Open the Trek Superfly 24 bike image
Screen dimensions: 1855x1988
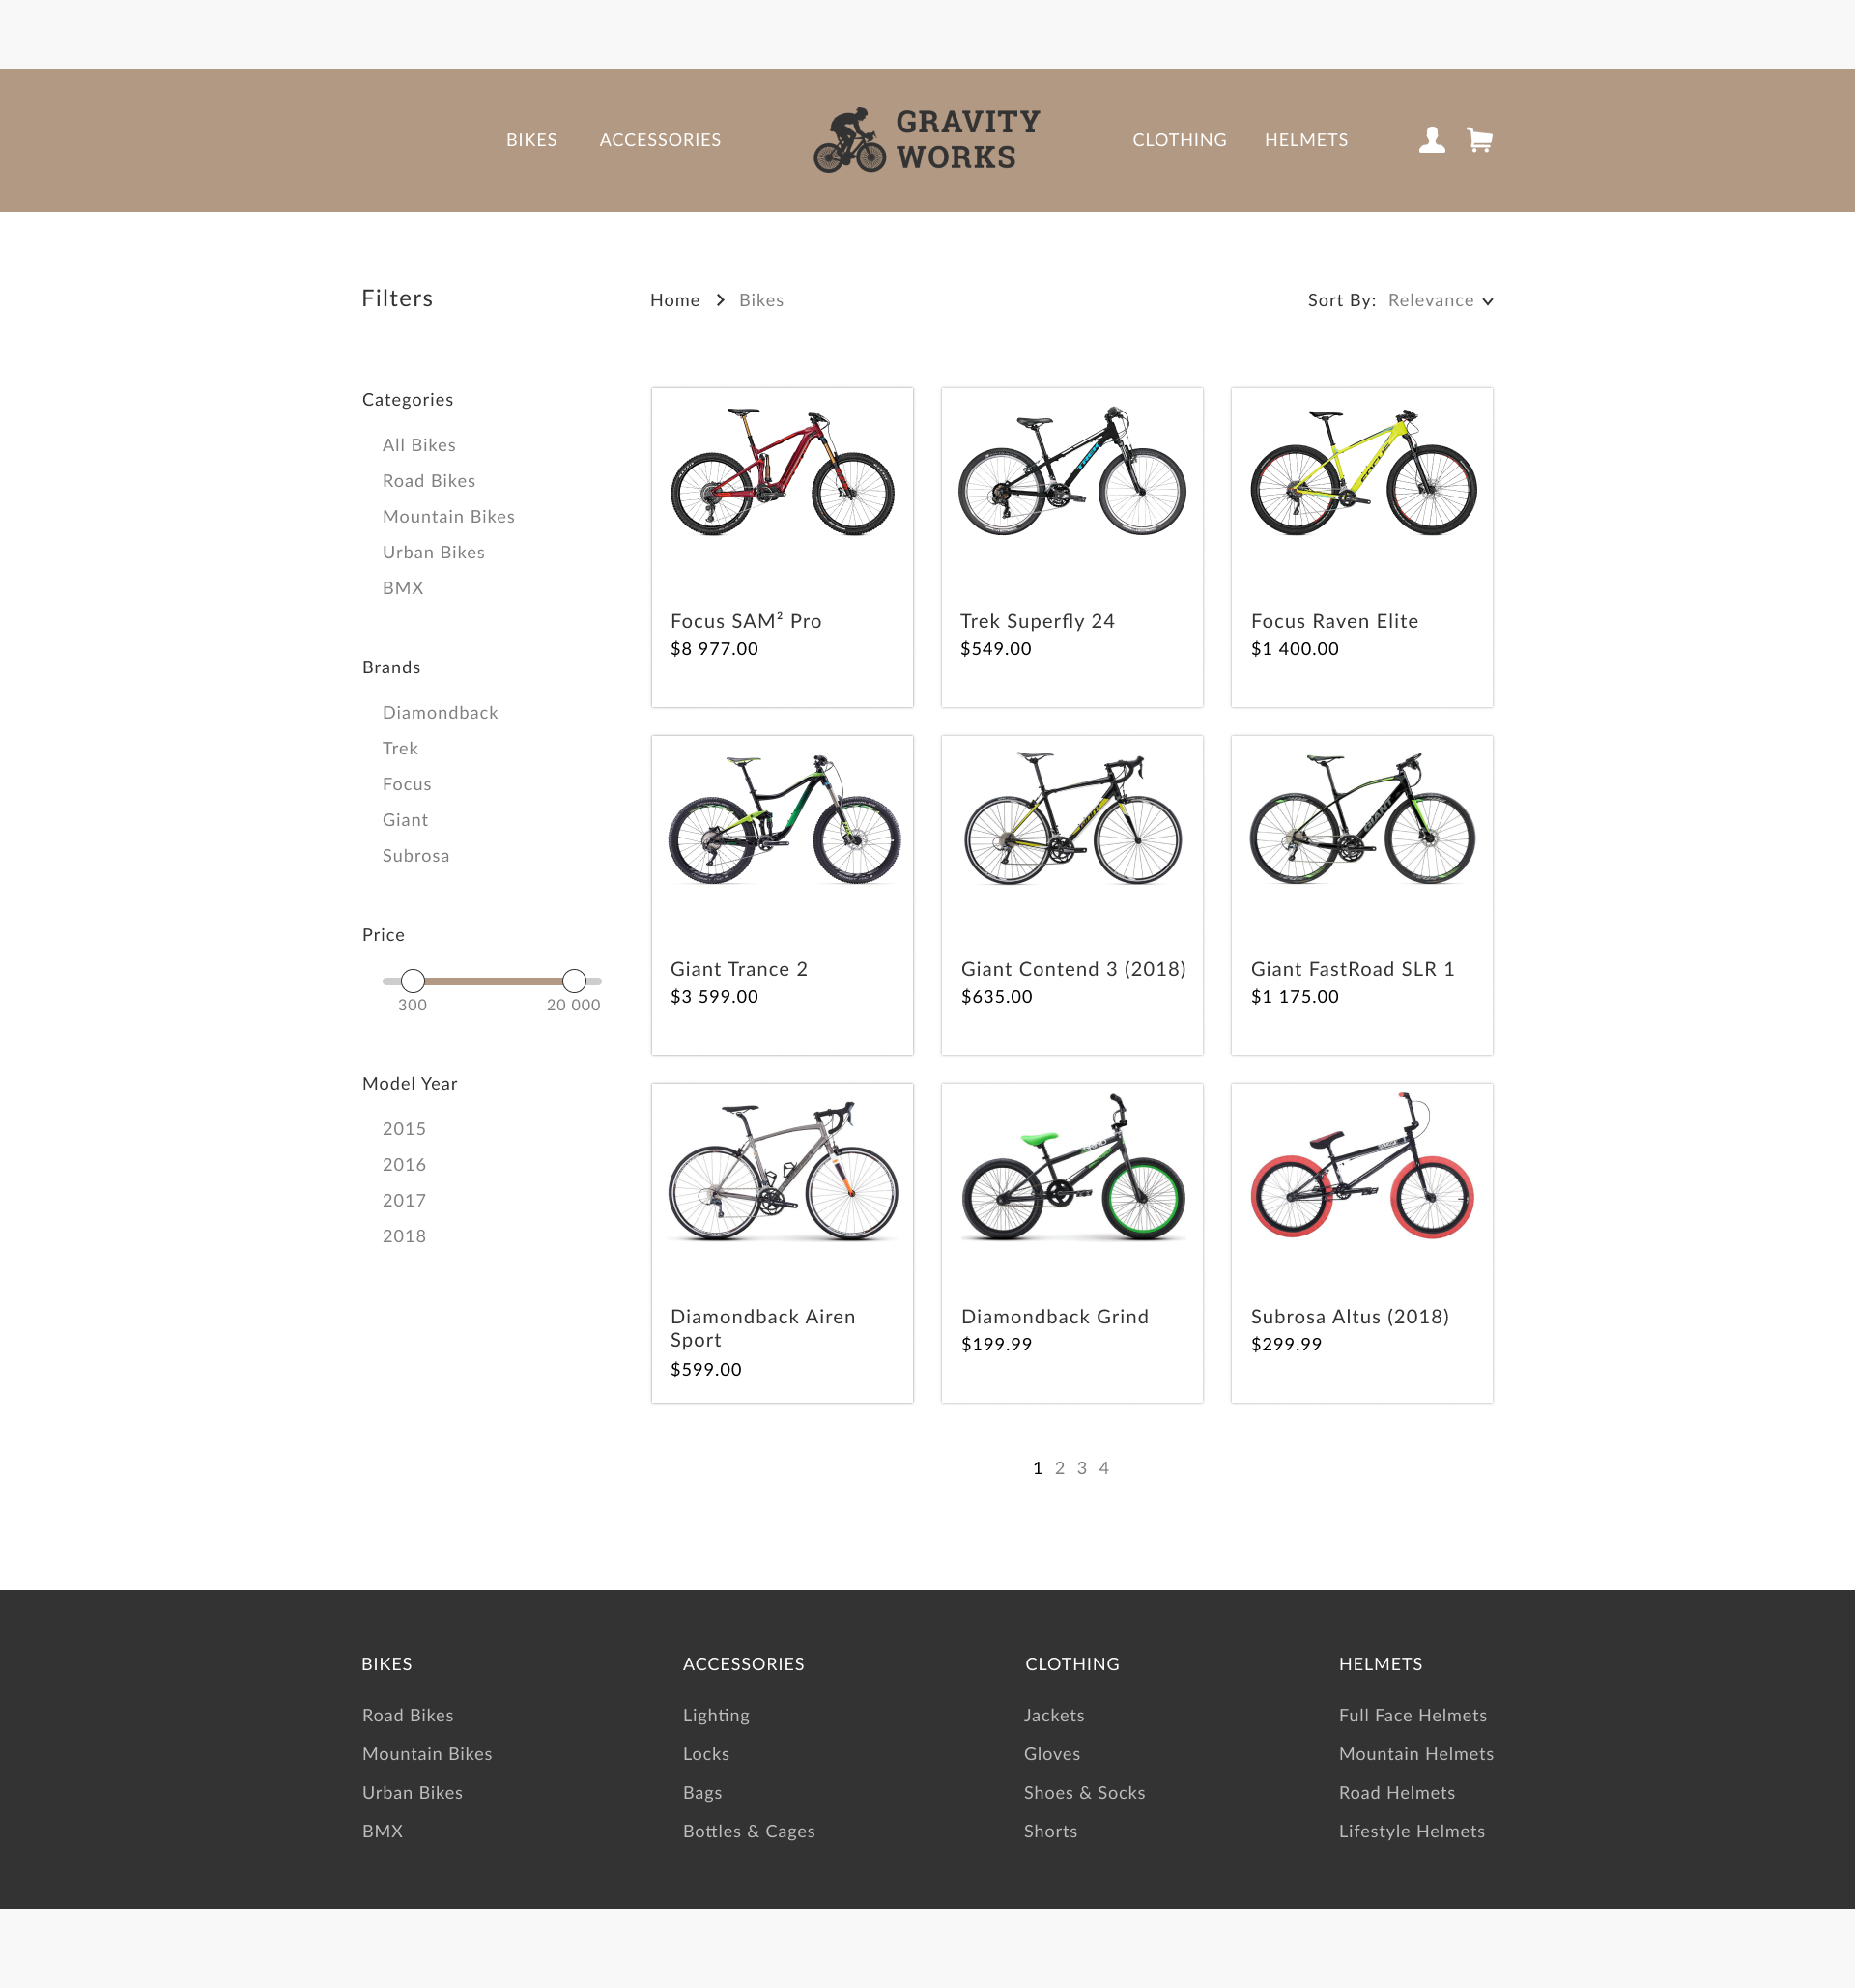click(x=1072, y=472)
